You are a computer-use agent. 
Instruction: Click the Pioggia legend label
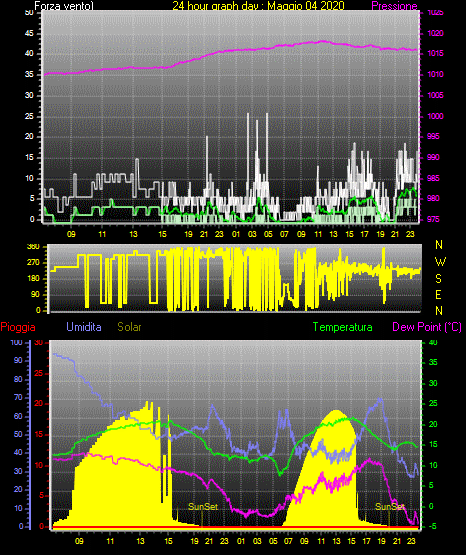(x=18, y=327)
